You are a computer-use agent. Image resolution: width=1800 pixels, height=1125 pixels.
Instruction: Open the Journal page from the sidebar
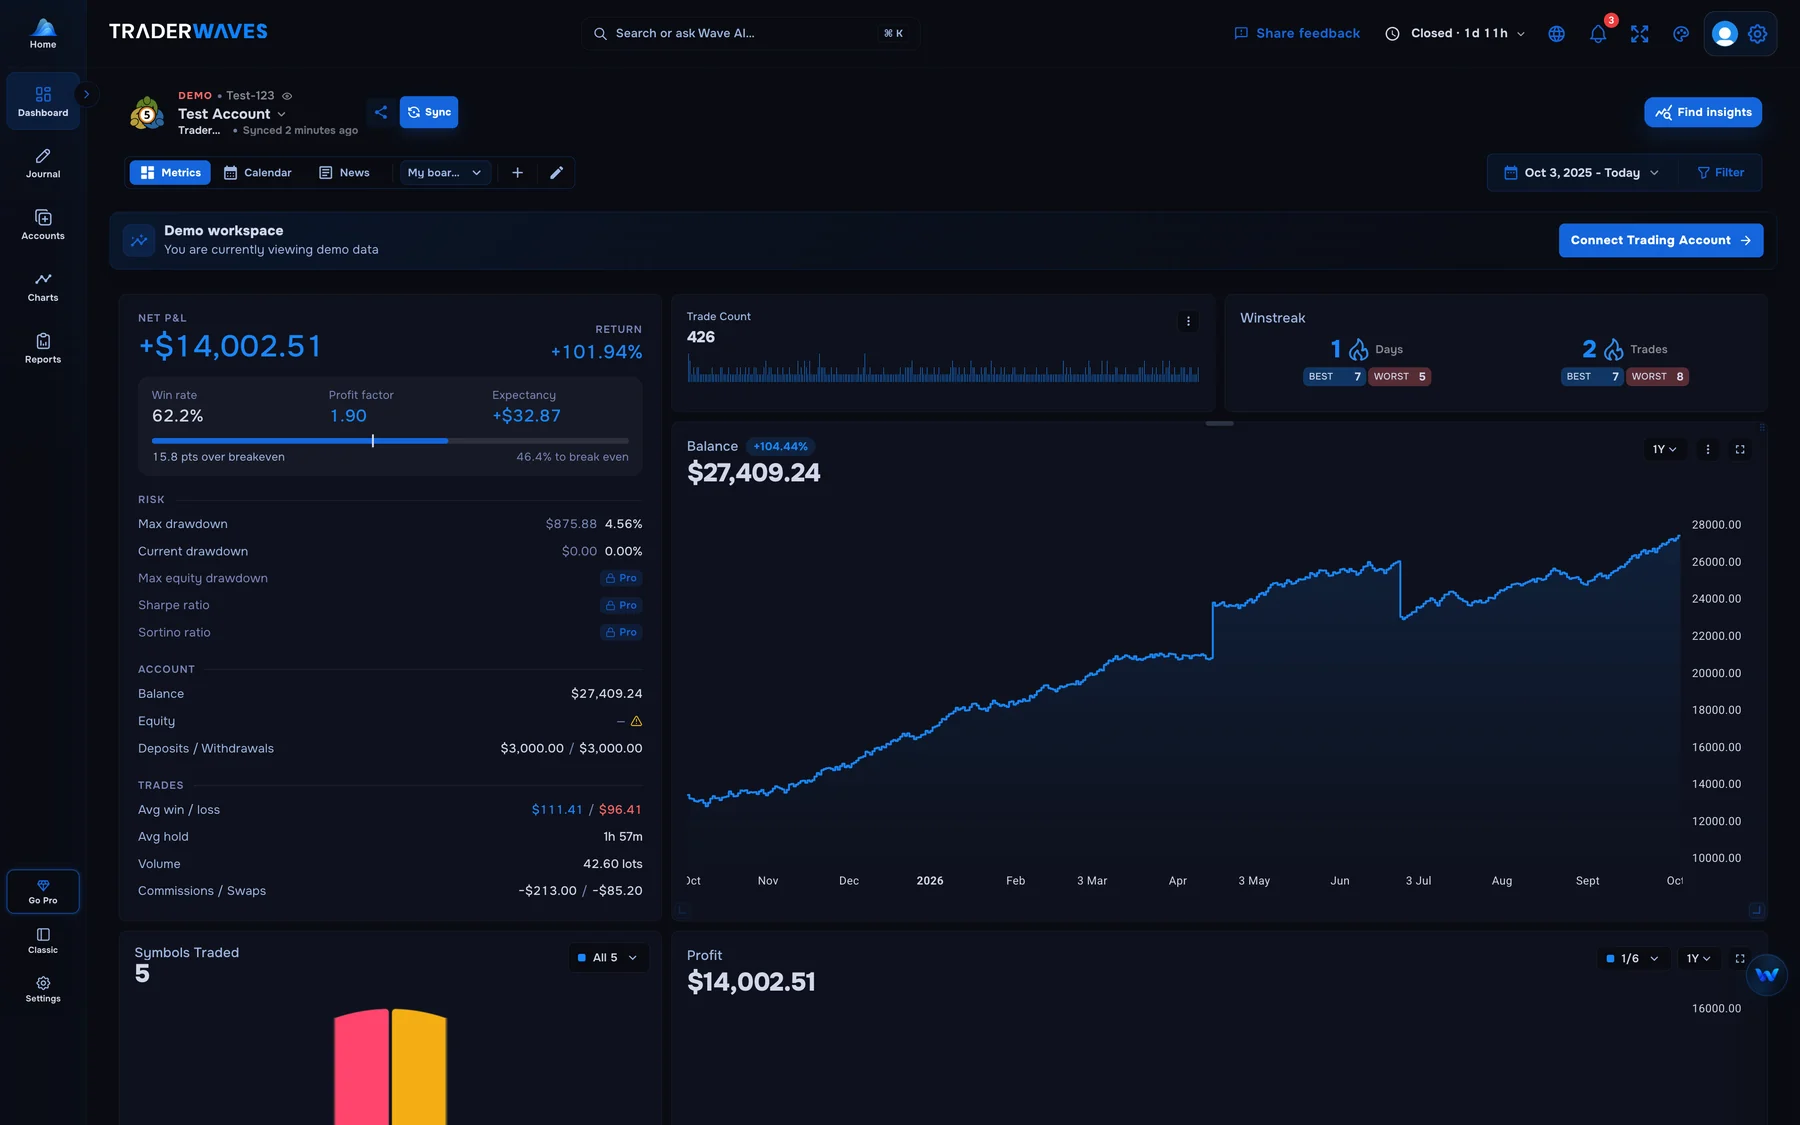tap(43, 163)
